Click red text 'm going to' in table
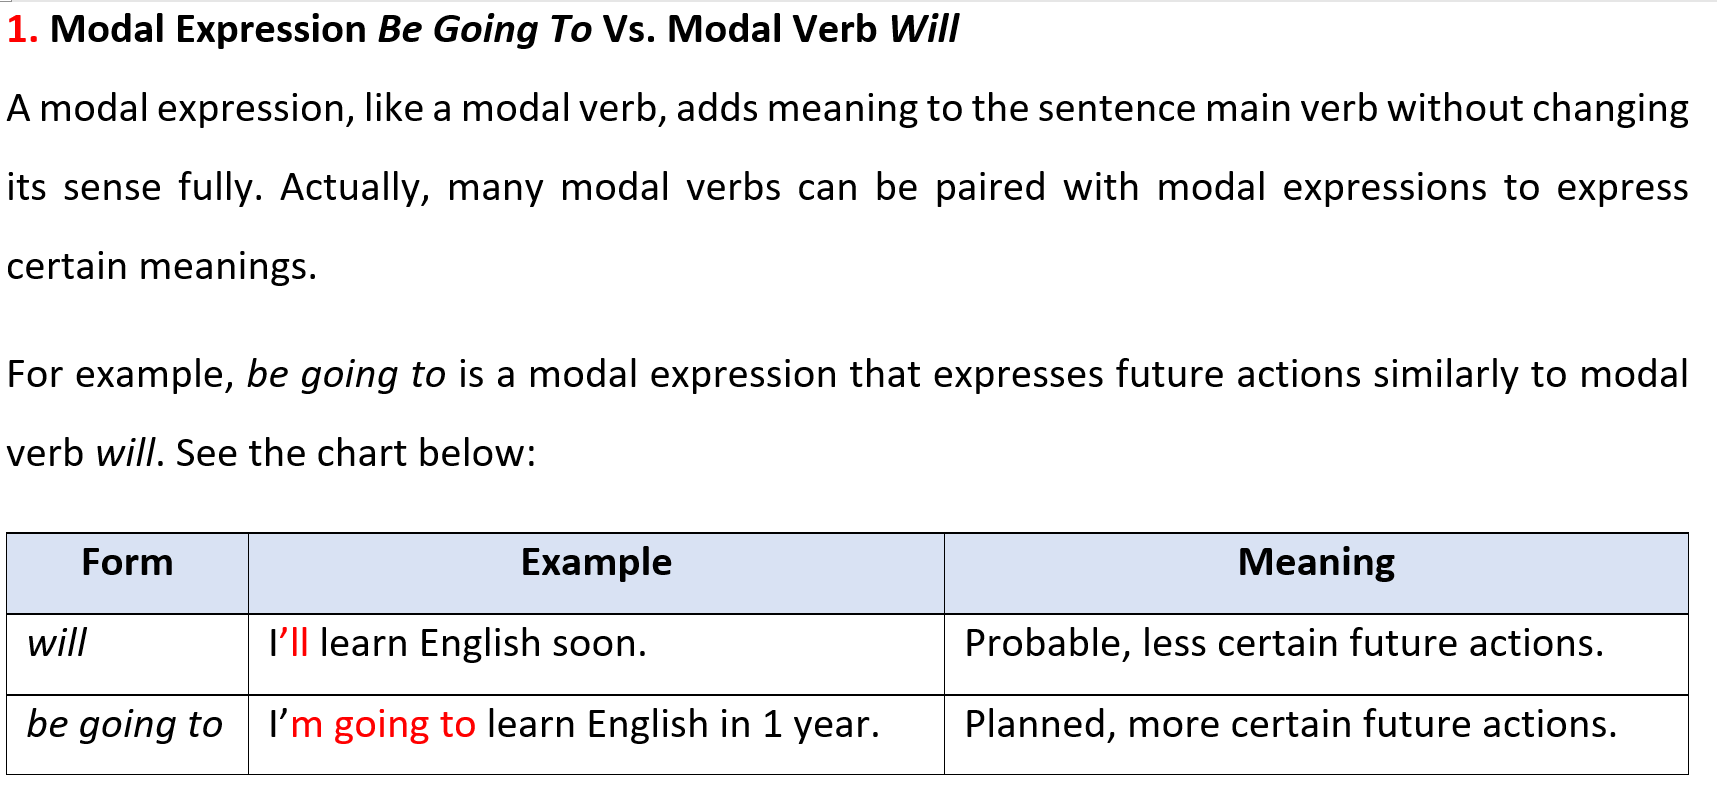 click(x=383, y=725)
